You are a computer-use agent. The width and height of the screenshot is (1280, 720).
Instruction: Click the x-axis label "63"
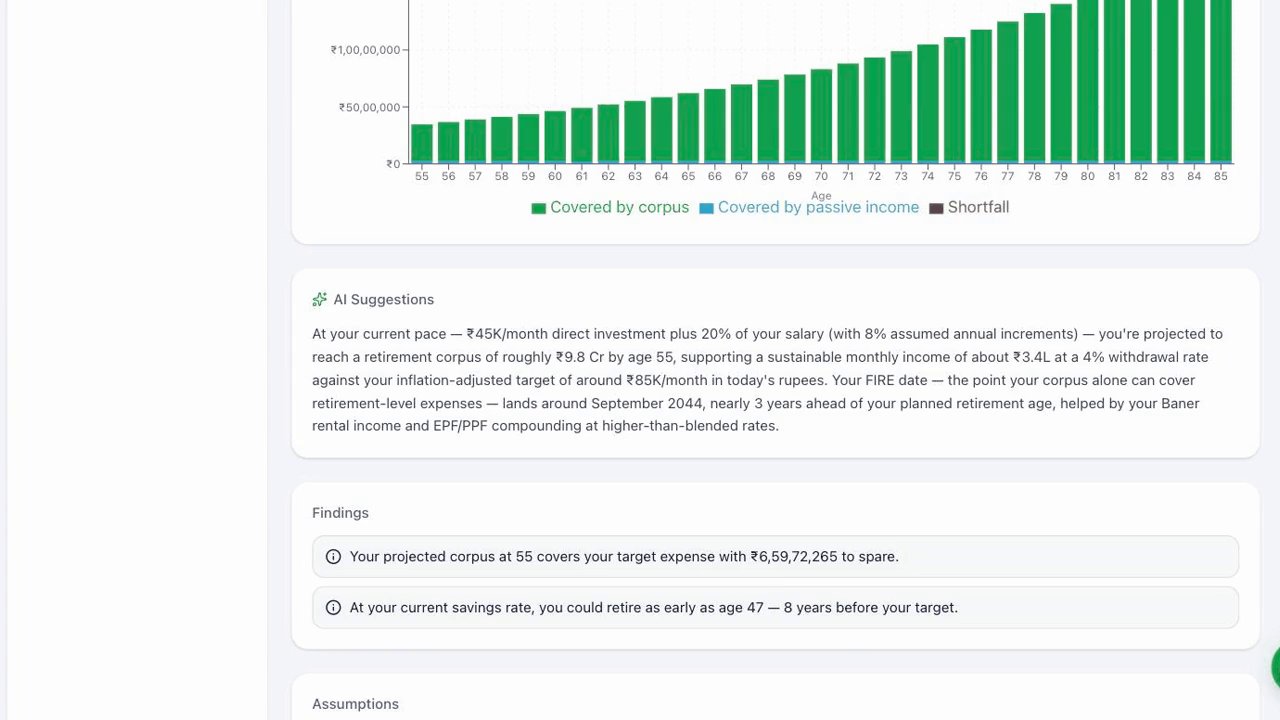pos(635,176)
